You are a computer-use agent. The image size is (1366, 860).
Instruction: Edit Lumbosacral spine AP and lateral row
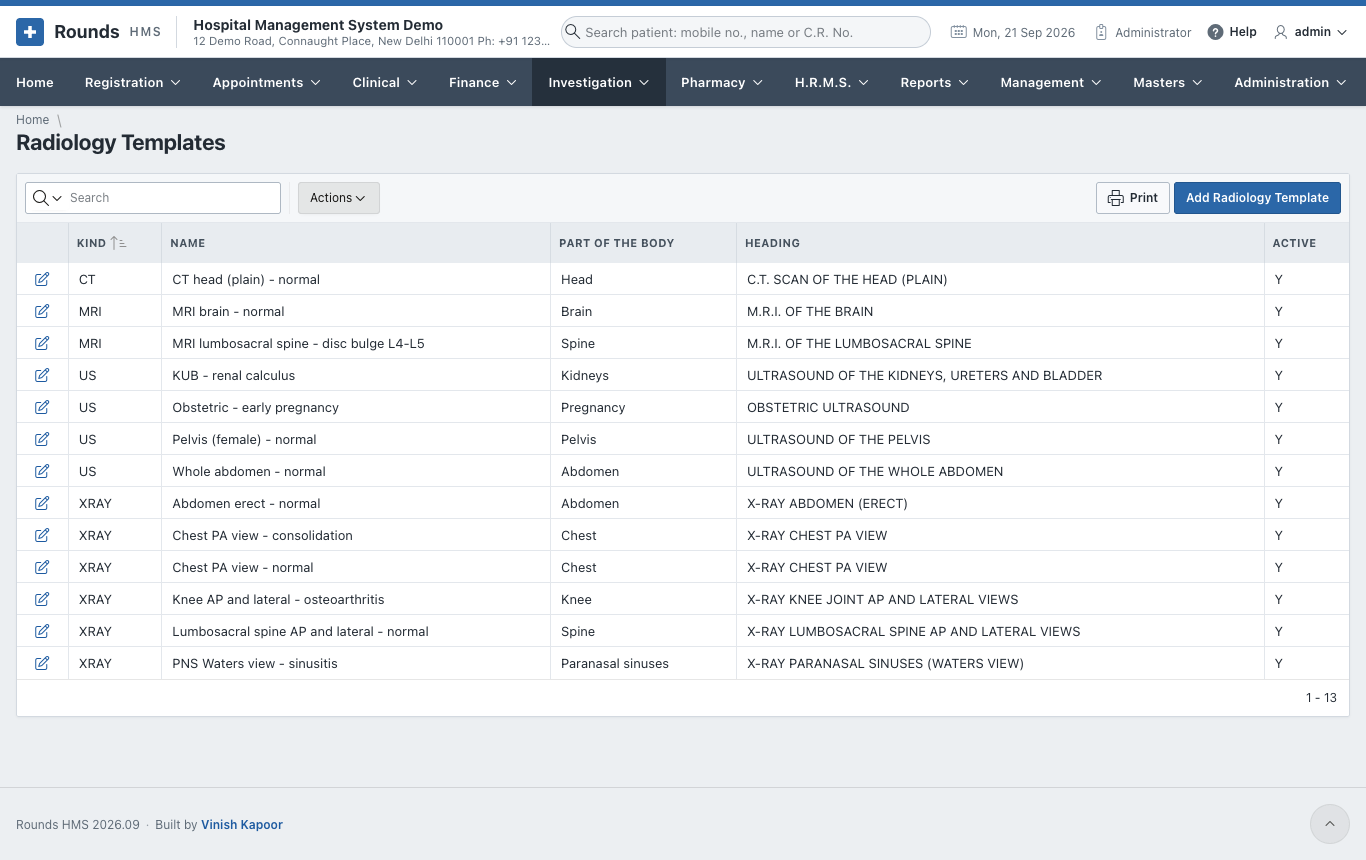(x=42, y=631)
